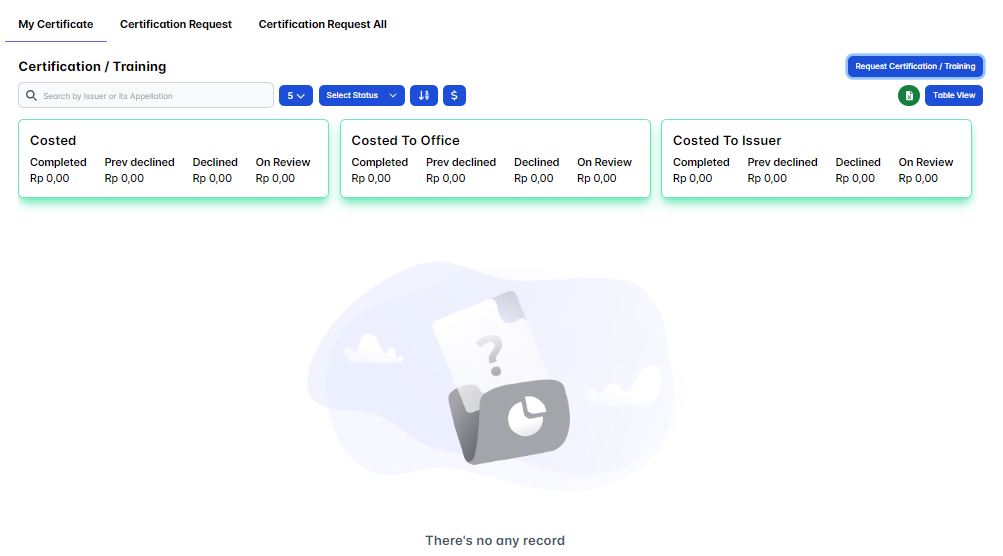Select the Costed To Issuer card title
The image size is (1003, 556).
[x=726, y=141]
